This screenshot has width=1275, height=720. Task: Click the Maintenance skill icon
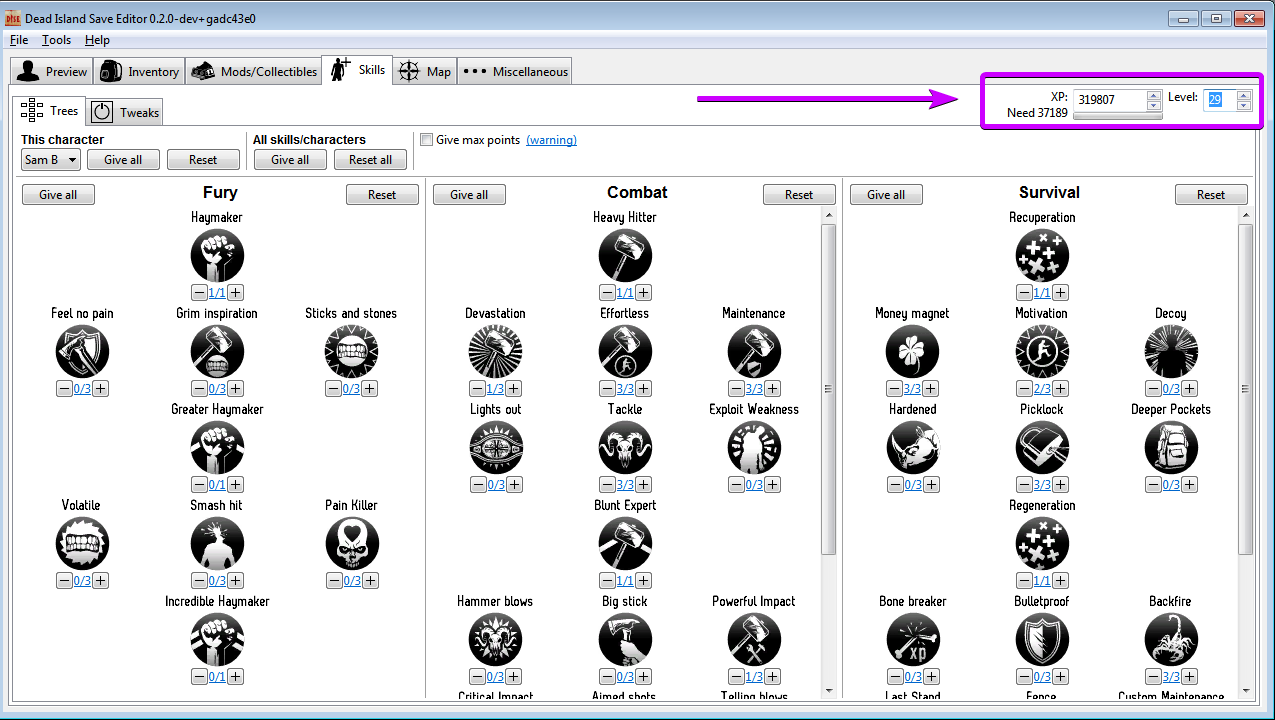[754, 351]
